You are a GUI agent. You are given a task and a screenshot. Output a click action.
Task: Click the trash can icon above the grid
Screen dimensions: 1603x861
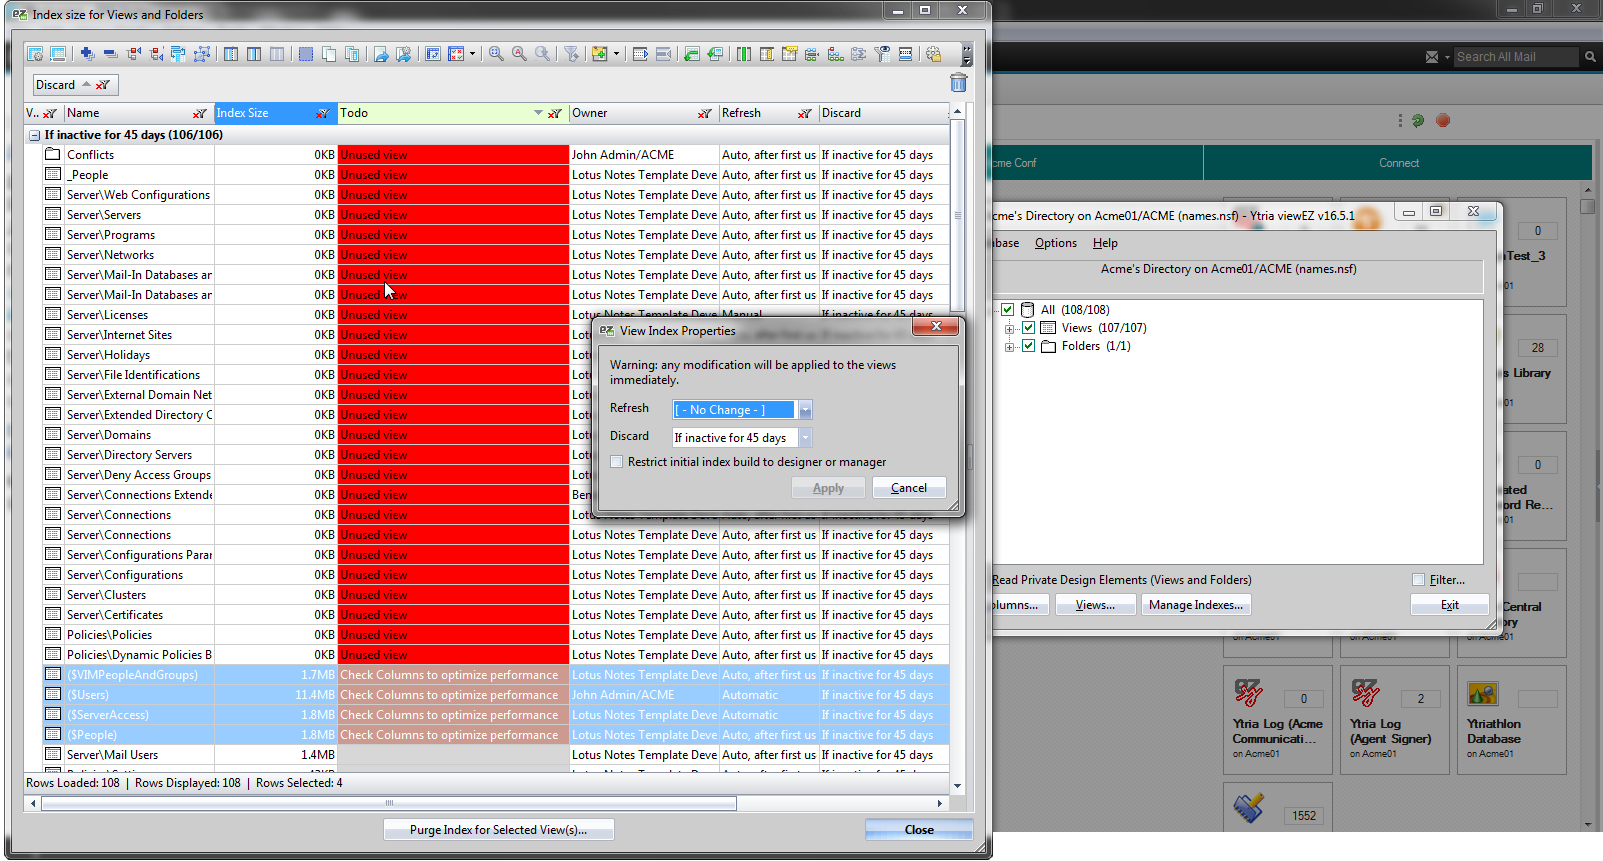(x=958, y=82)
